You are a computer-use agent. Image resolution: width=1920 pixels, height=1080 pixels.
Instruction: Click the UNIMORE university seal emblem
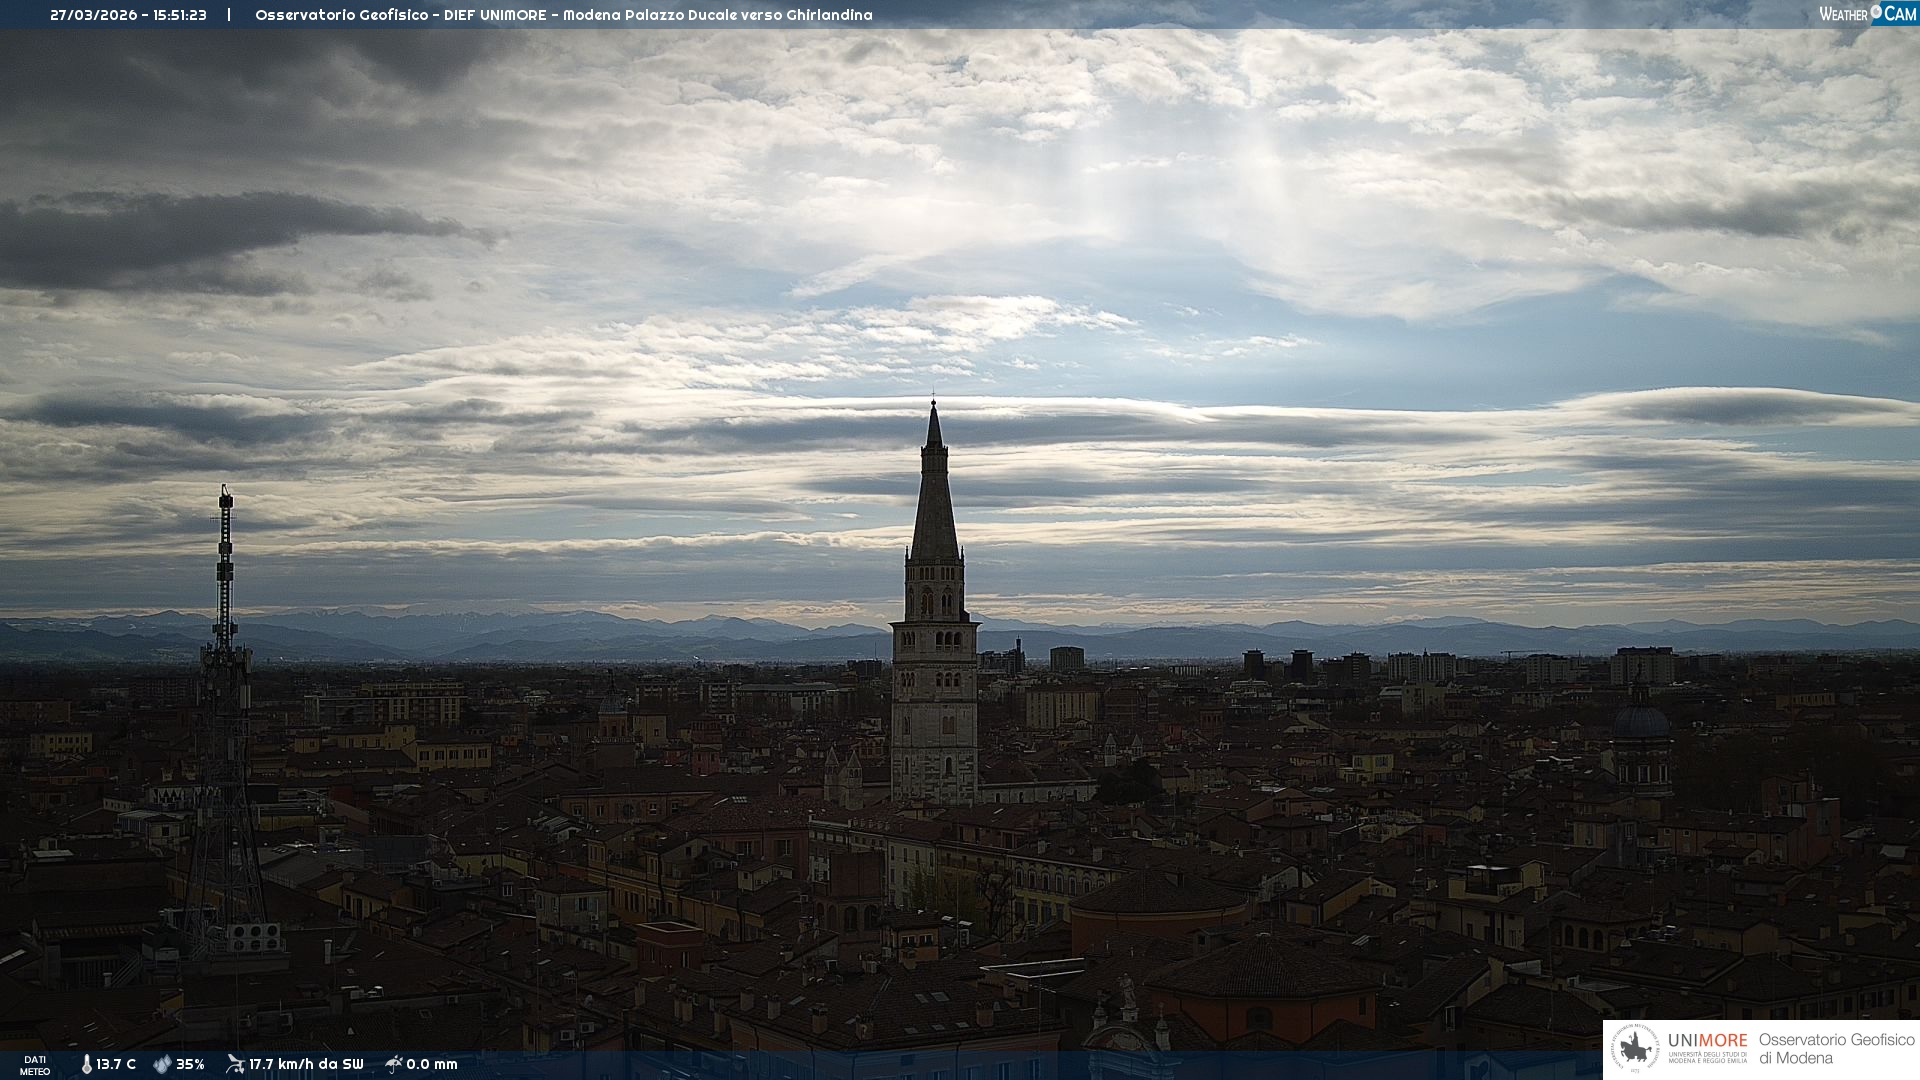tap(1636, 1049)
